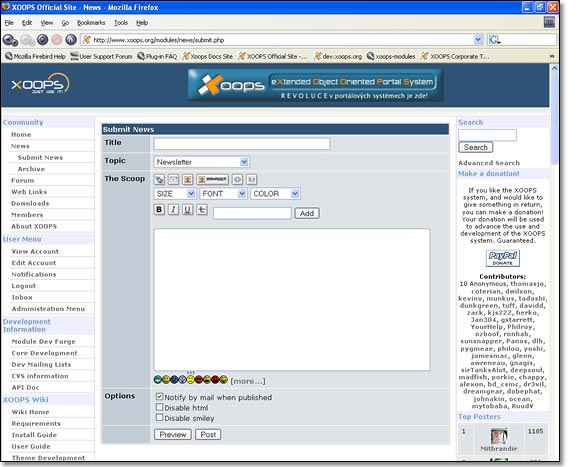Screen dimensions: 580x467
Task: Open the File menu
Action: 9,23
